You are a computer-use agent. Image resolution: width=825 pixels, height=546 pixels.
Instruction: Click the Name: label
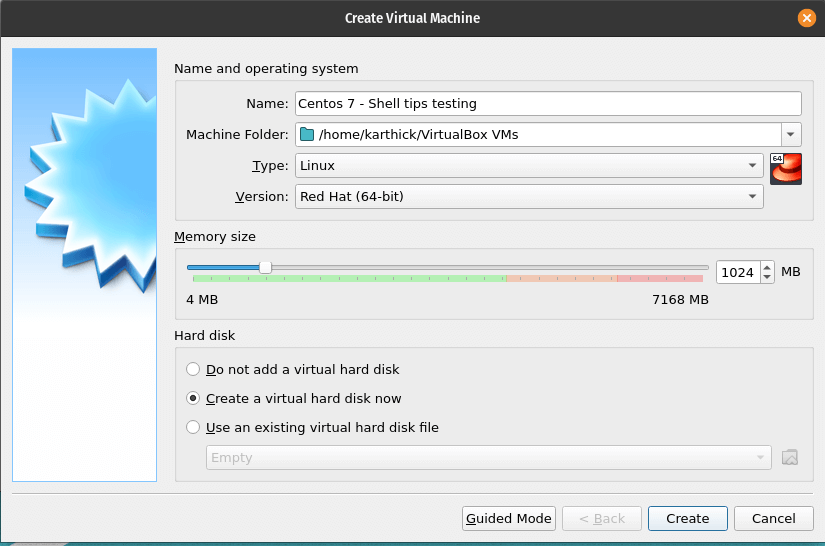coord(267,104)
